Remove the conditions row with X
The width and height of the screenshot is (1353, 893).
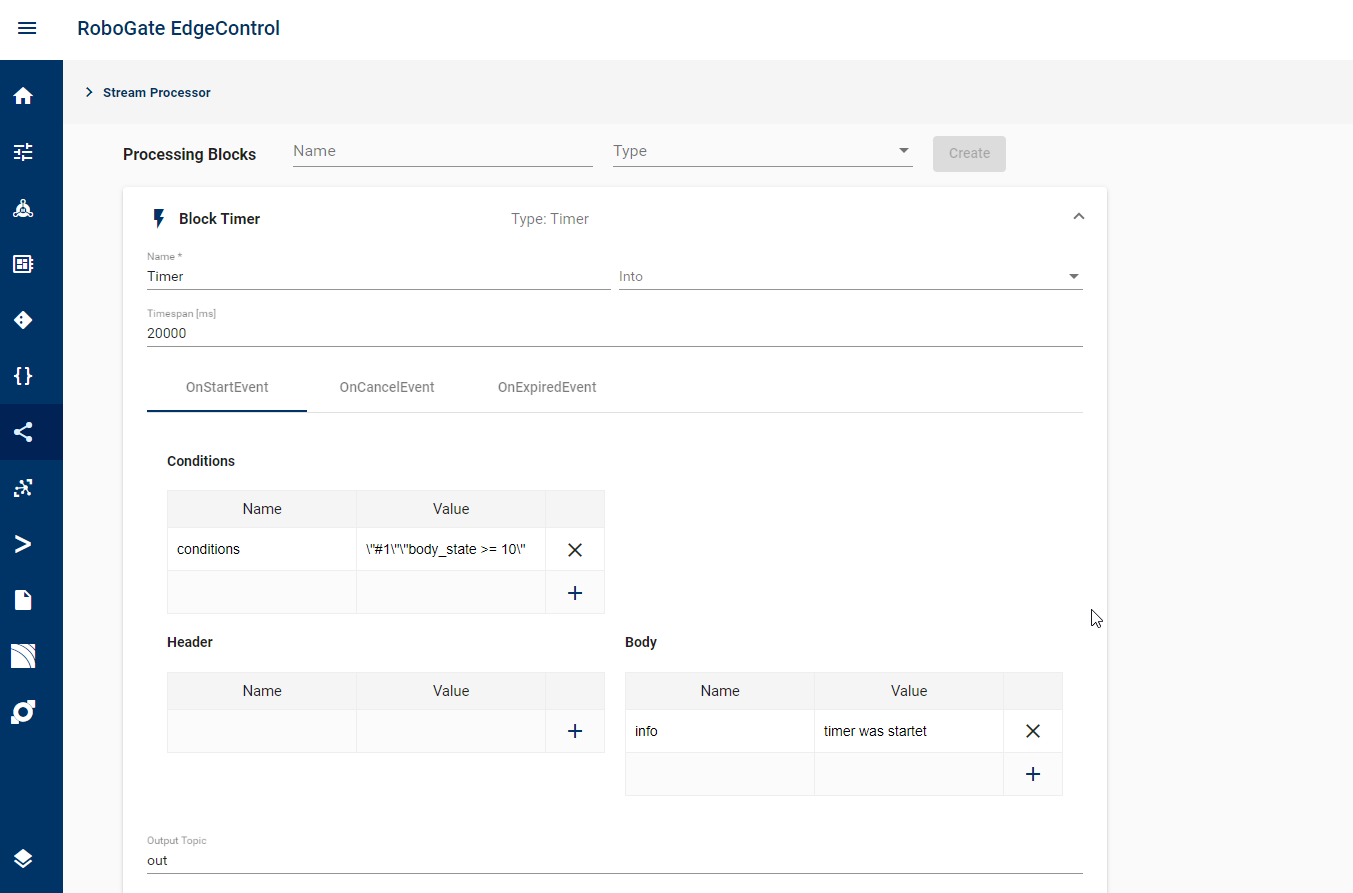coord(575,549)
